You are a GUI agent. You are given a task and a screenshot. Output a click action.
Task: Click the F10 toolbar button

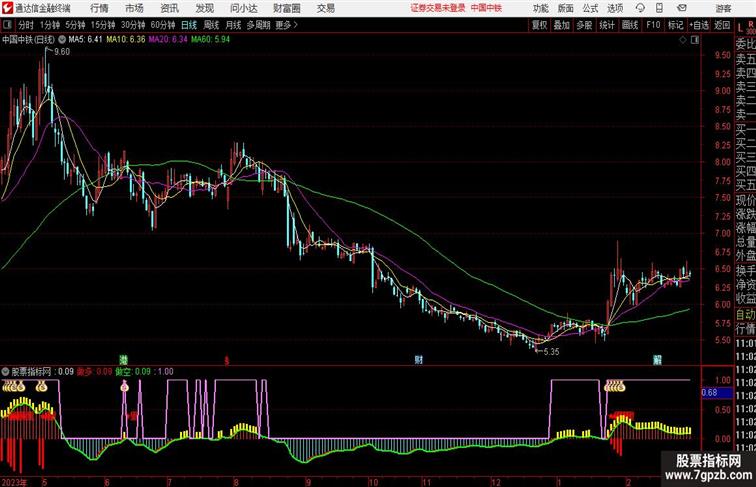[653, 25]
